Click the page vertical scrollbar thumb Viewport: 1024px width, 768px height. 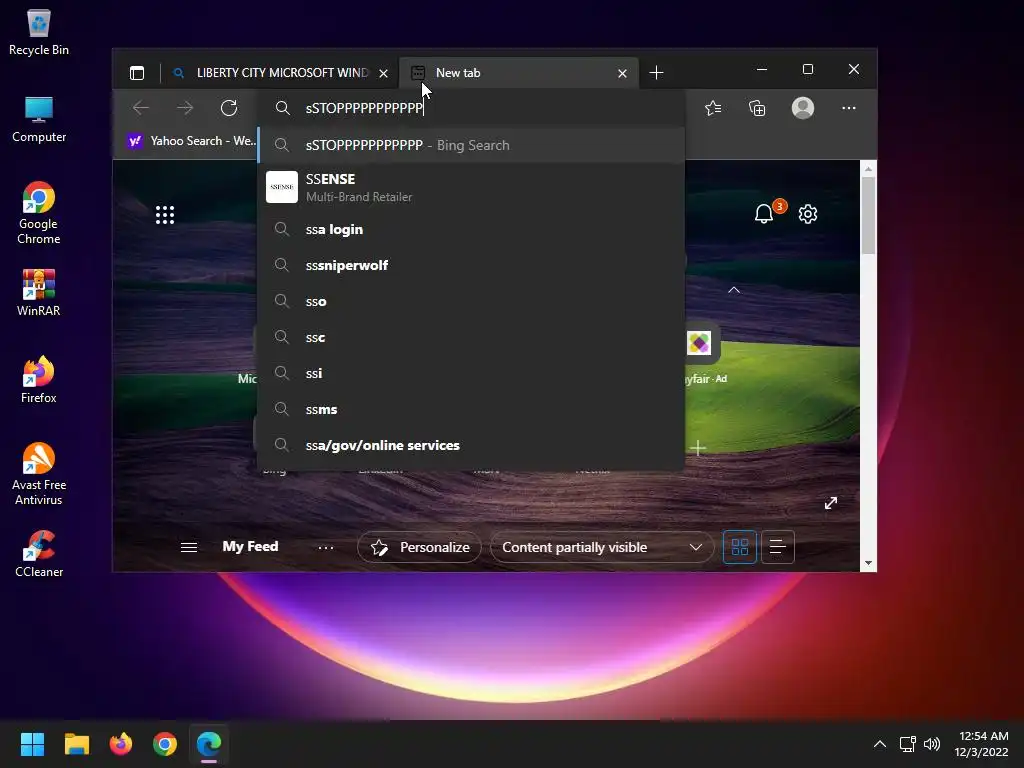click(x=868, y=216)
